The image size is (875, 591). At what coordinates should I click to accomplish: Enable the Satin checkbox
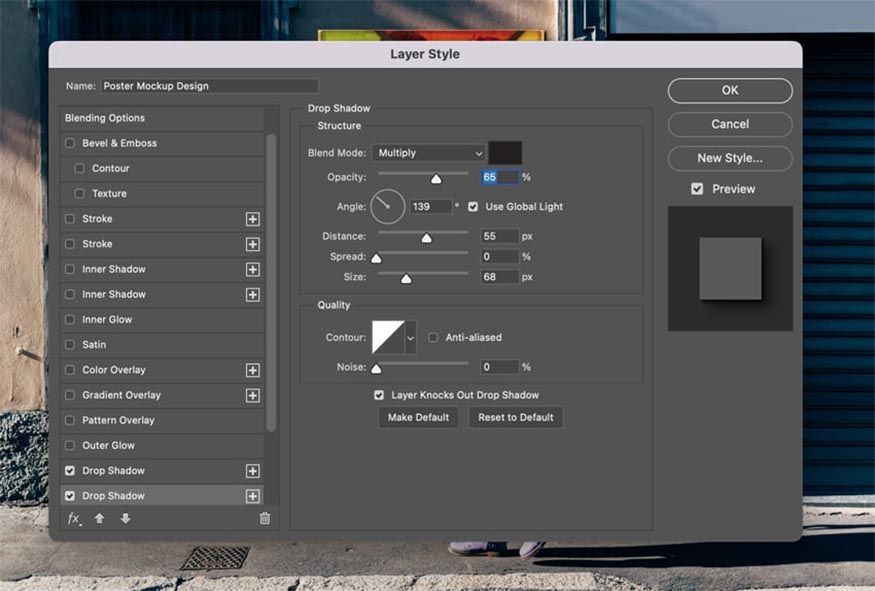pos(70,345)
